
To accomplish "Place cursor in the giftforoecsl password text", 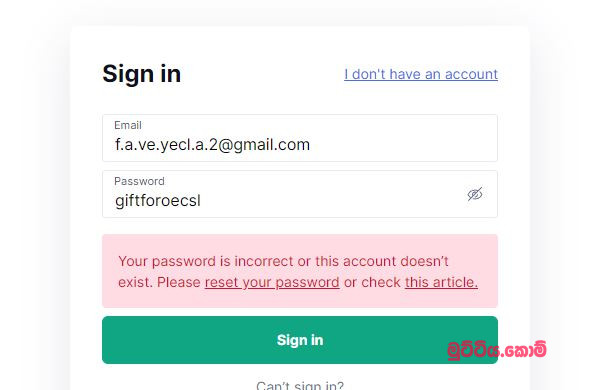I will pyautogui.click(x=158, y=201).
